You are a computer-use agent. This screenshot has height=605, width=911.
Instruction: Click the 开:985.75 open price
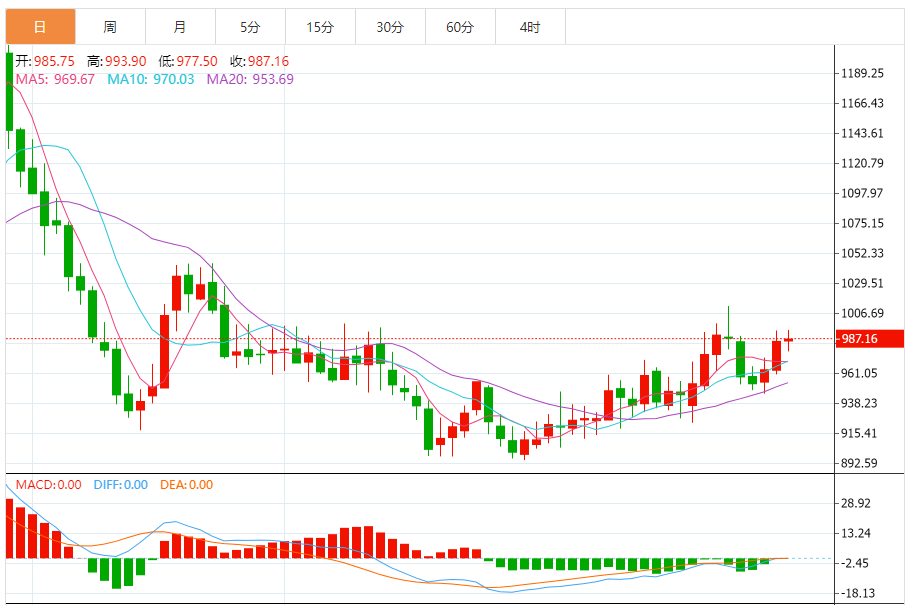coord(45,61)
